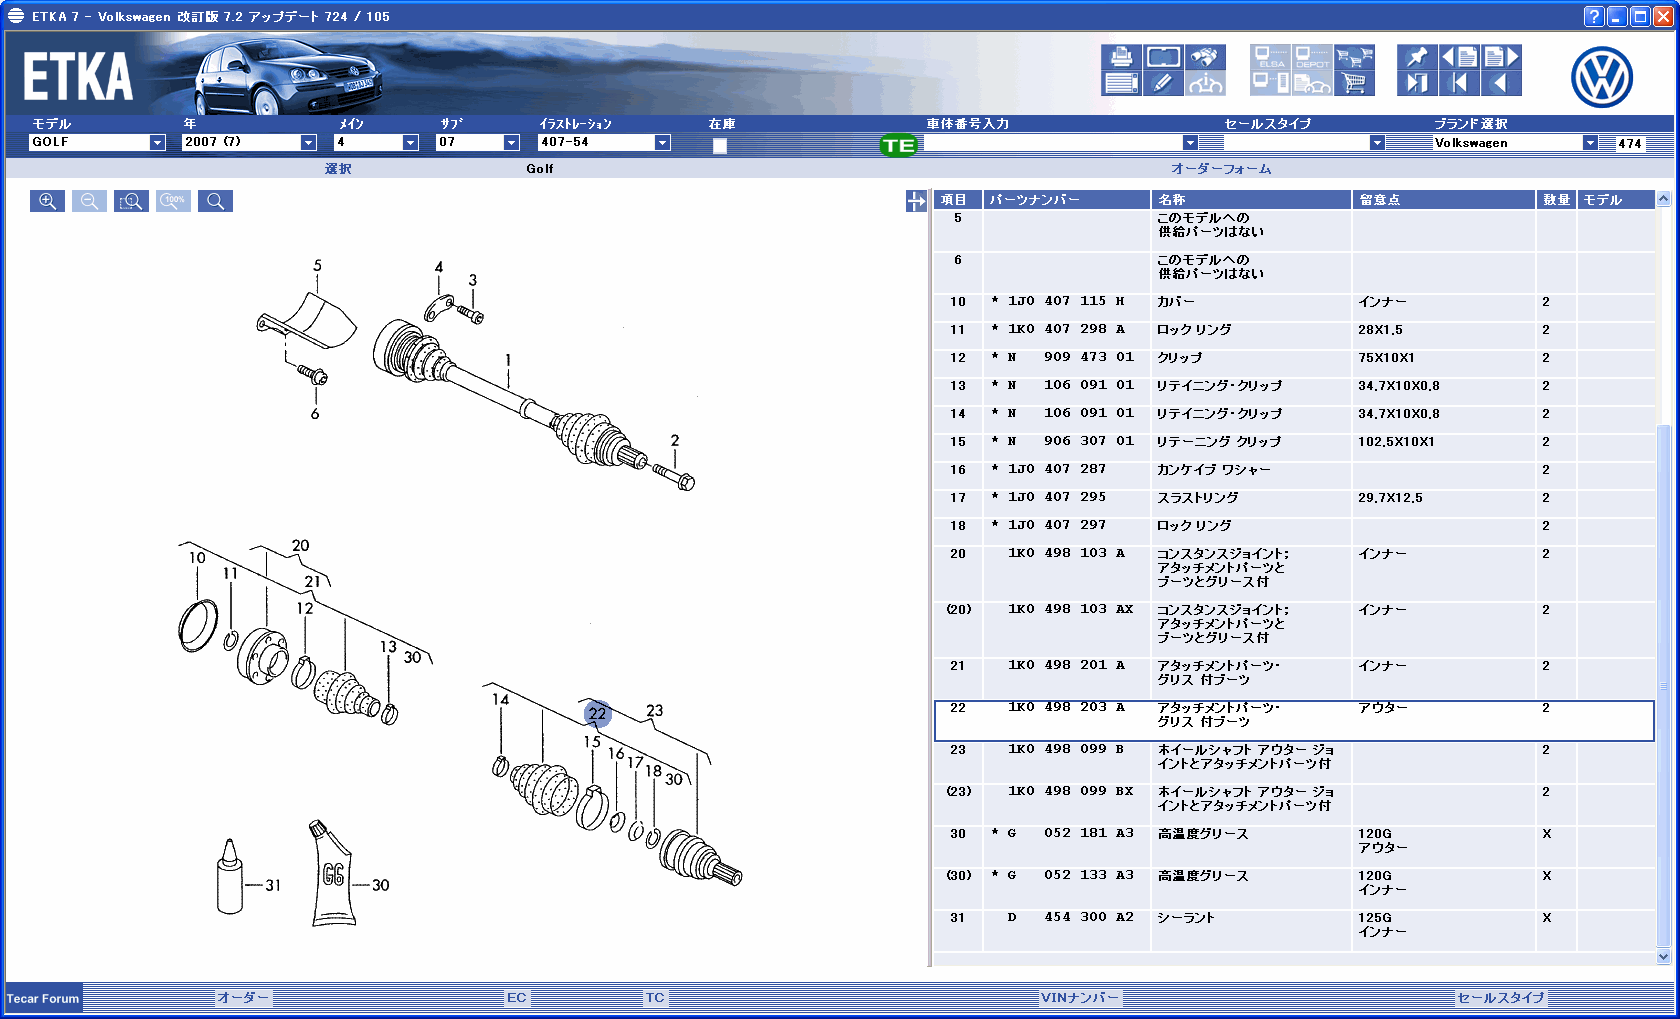Open the サブ group dropdown showing 07
This screenshot has width=1680, height=1019.
[x=511, y=143]
